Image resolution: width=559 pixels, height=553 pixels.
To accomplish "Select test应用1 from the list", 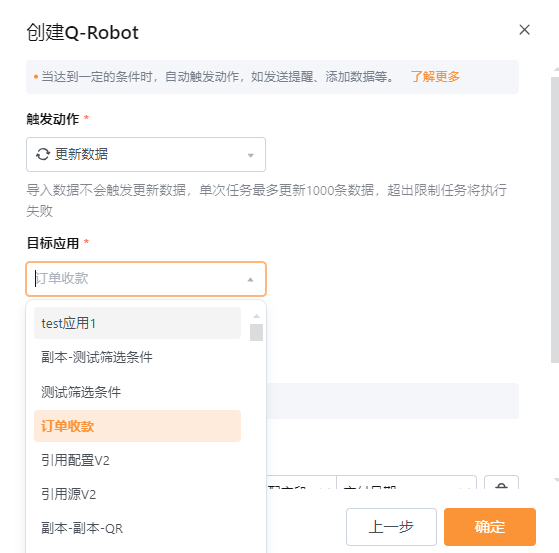I will pyautogui.click(x=137, y=323).
